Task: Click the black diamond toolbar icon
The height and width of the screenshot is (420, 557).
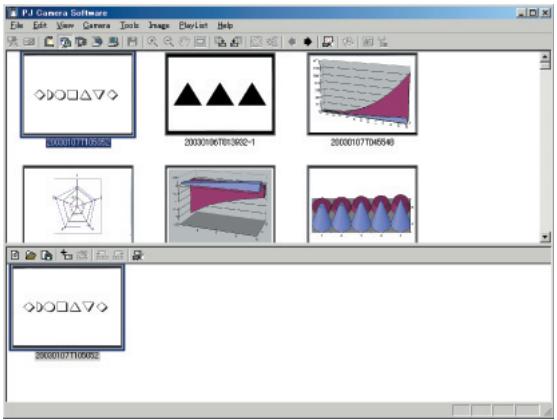Action: point(308,42)
